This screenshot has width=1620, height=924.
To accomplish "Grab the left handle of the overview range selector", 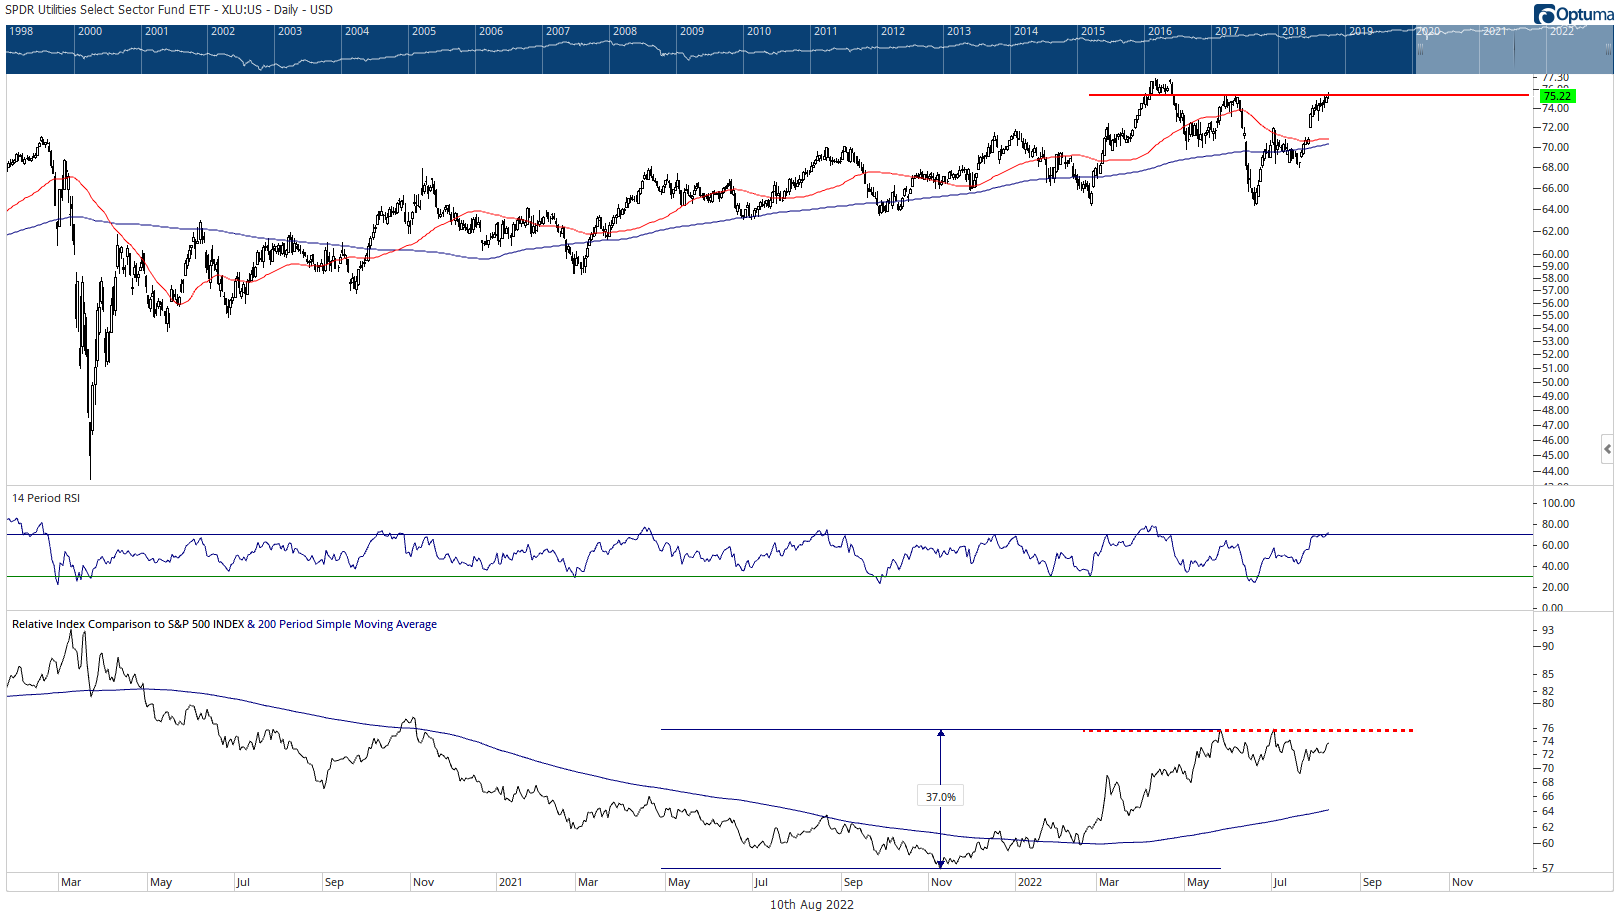I will [x=1420, y=49].
